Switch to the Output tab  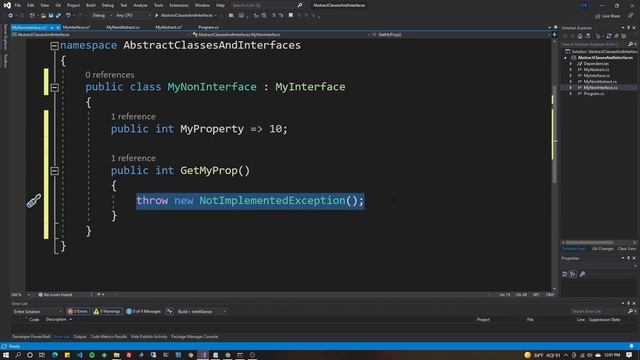pos(80,337)
